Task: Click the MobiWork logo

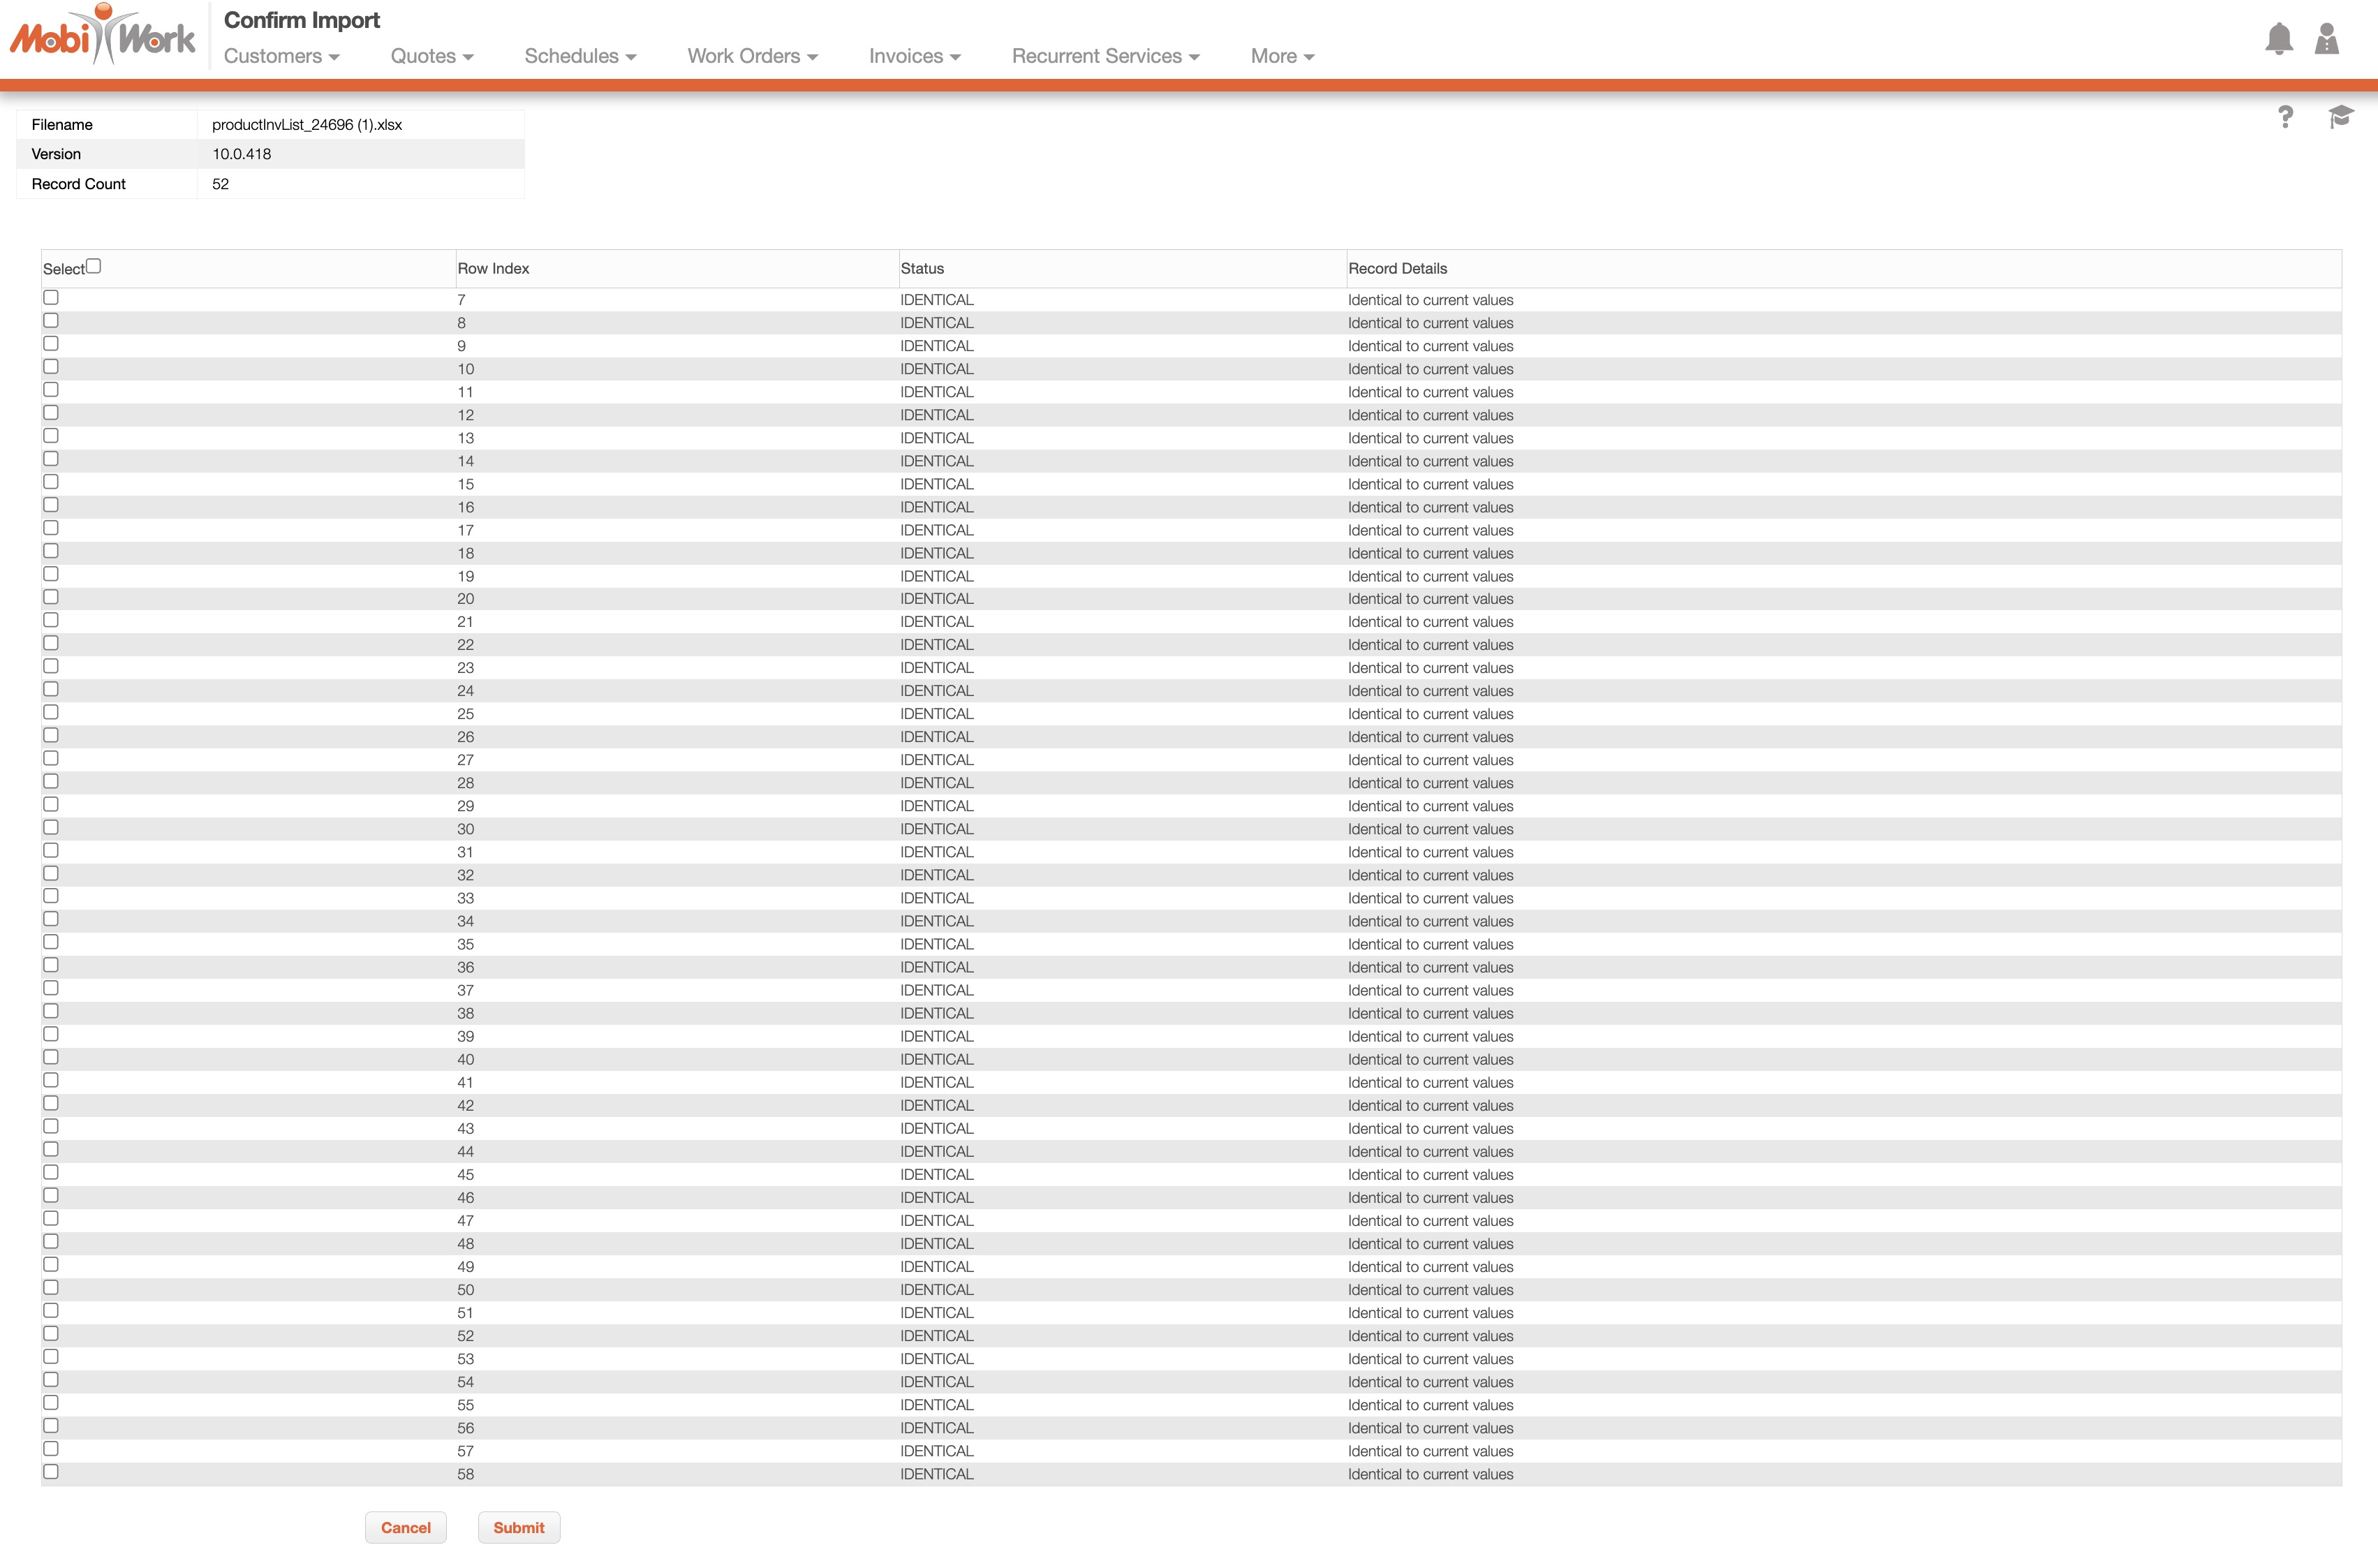Action: (x=102, y=36)
